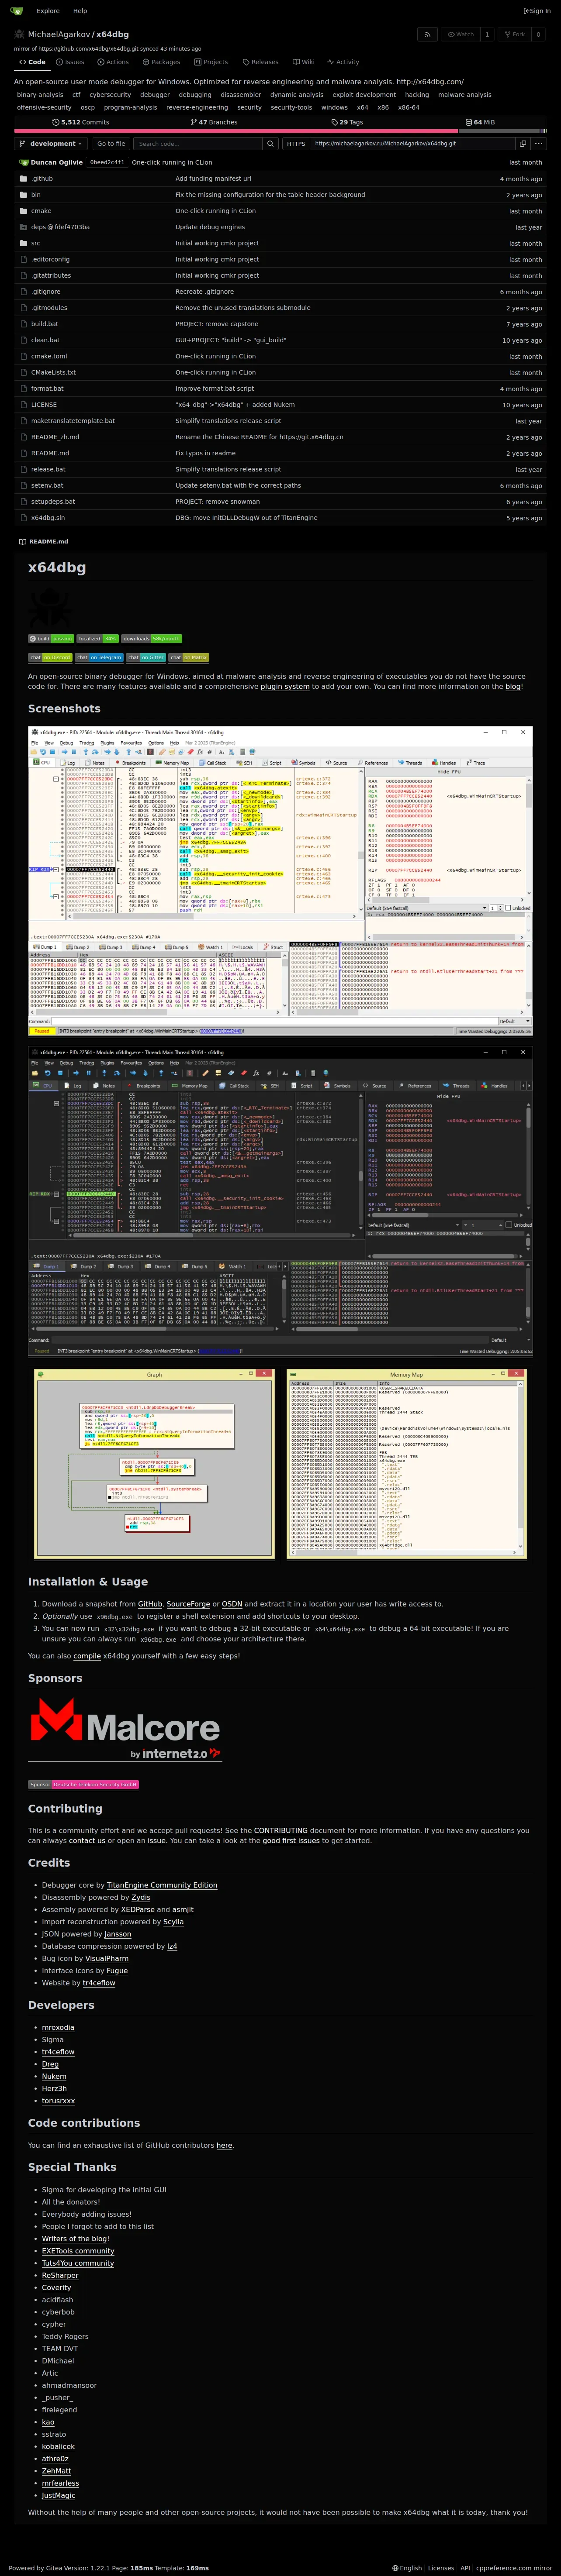561x2576 pixels.
Task: Open the three-dots more options menu
Action: [x=538, y=144]
